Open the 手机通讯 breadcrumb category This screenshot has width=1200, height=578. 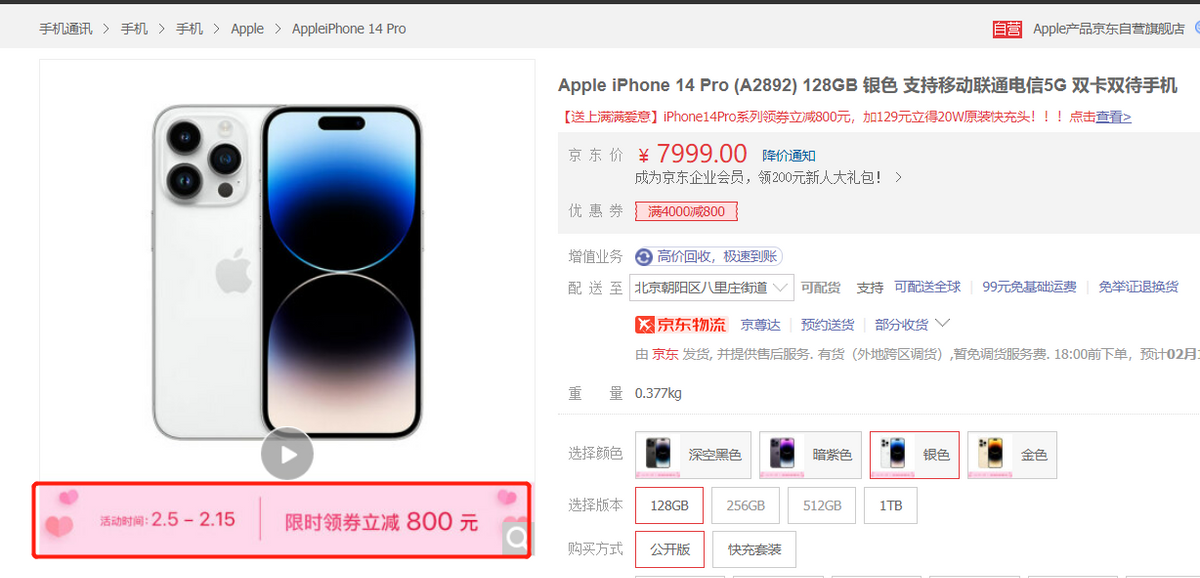(66, 29)
